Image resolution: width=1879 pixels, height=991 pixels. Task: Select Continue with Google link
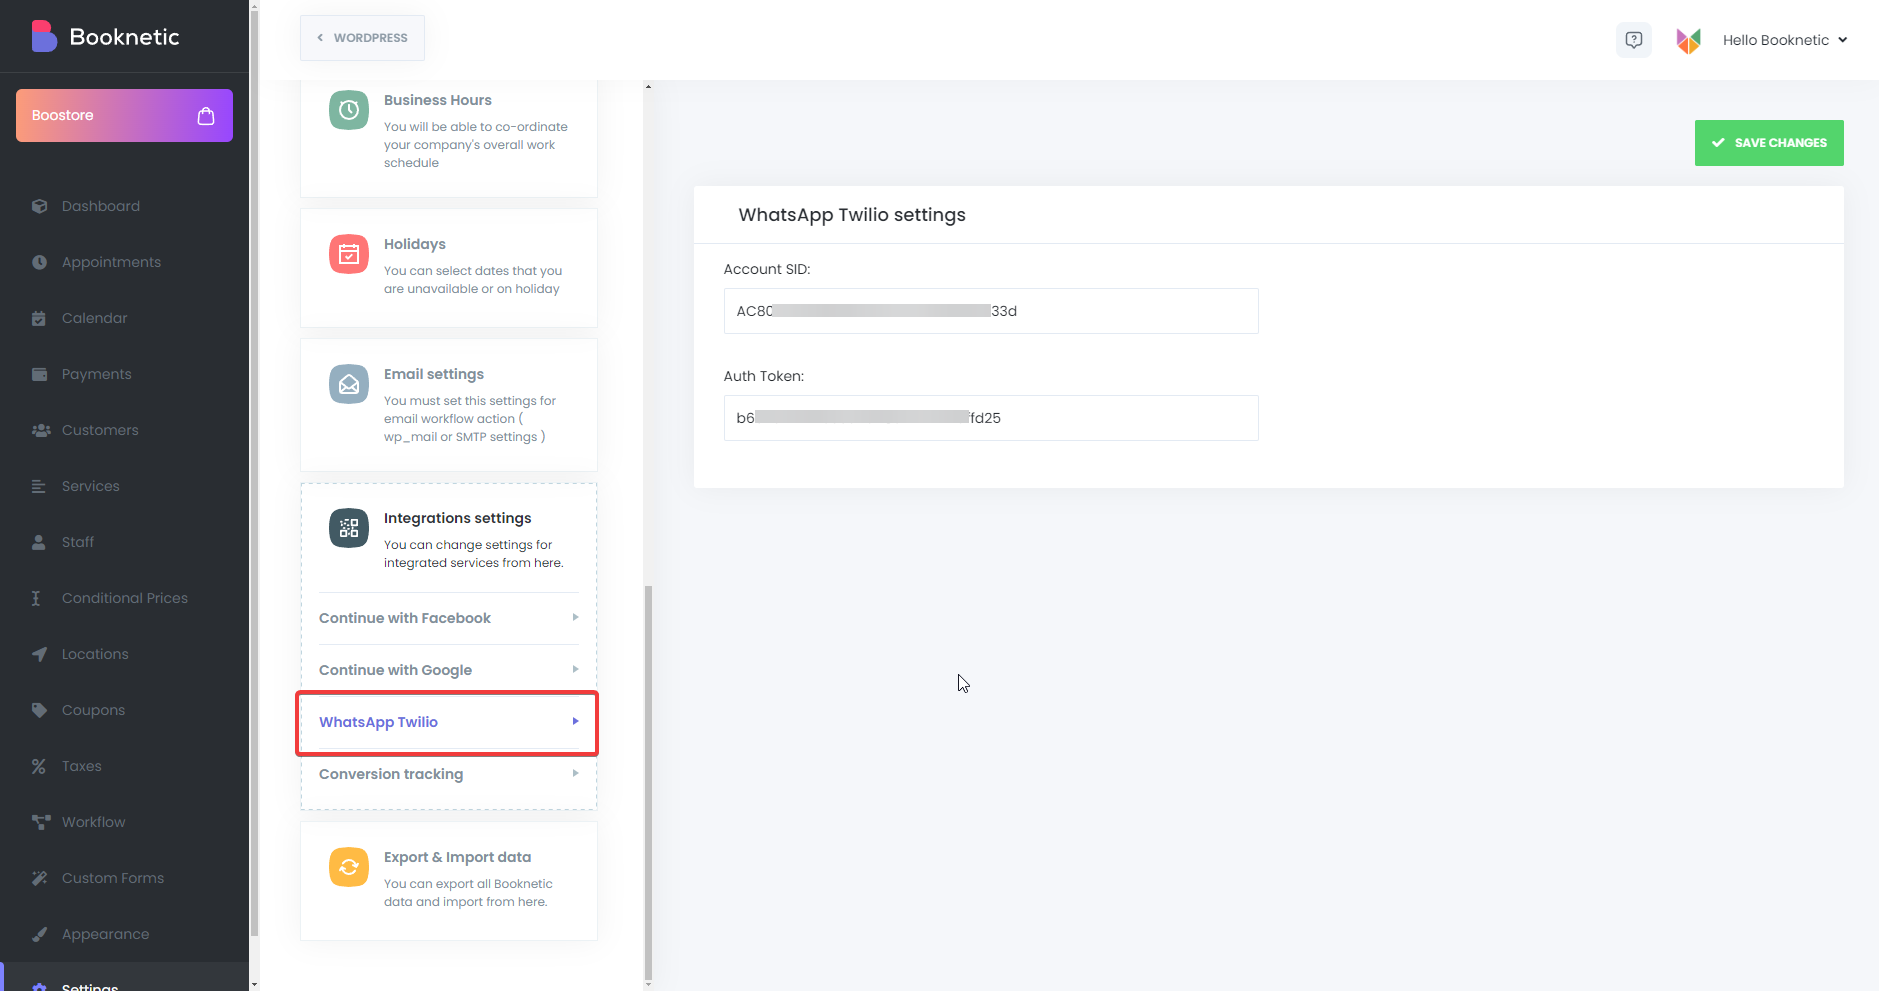395,670
